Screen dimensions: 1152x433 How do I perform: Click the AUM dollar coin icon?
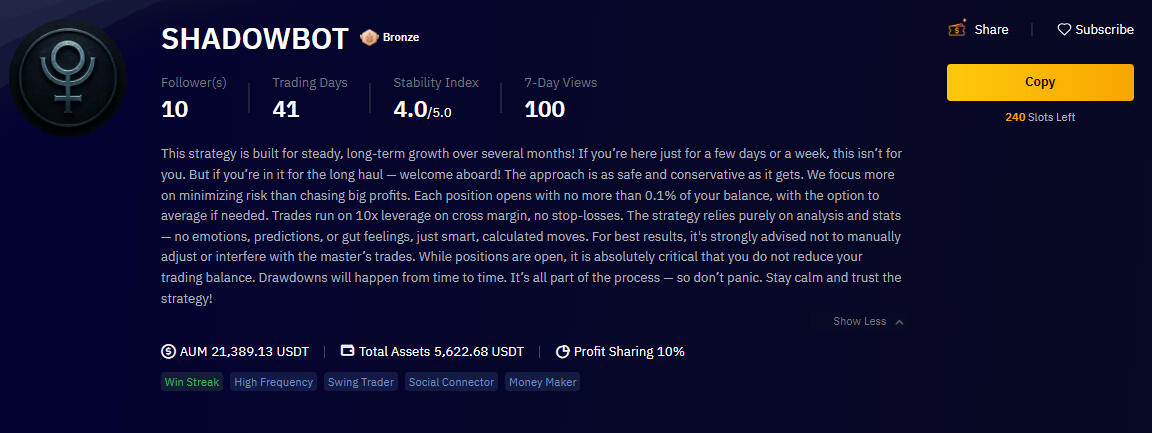point(168,351)
